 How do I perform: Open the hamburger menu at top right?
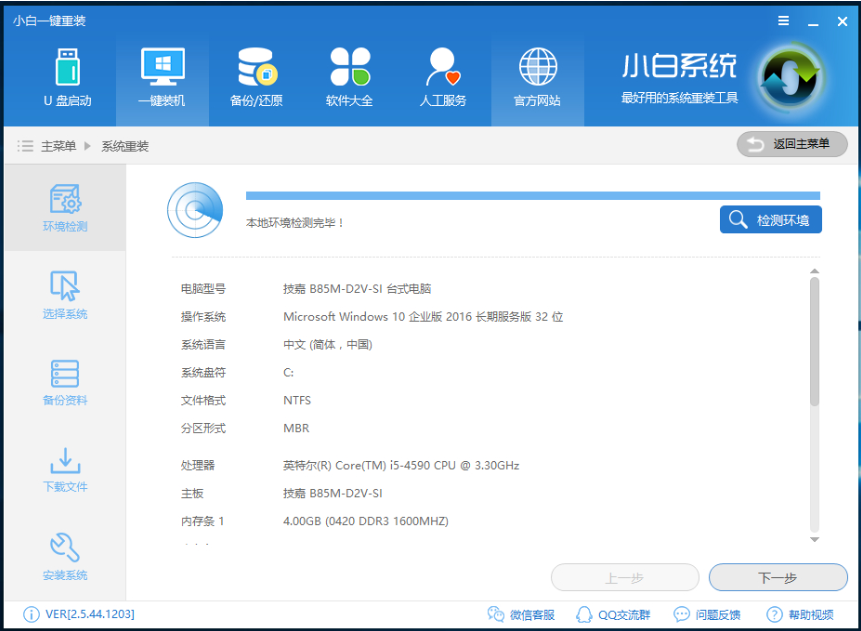point(783,20)
